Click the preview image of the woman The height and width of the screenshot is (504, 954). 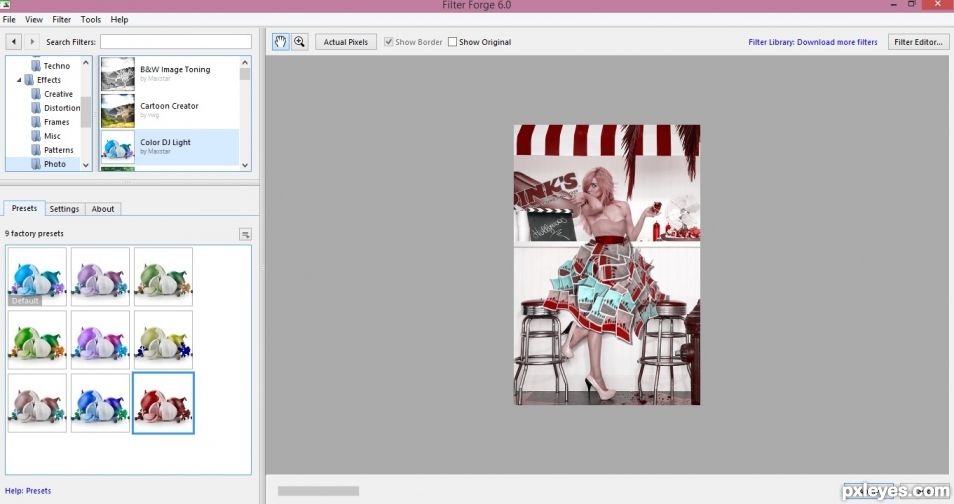(x=607, y=265)
